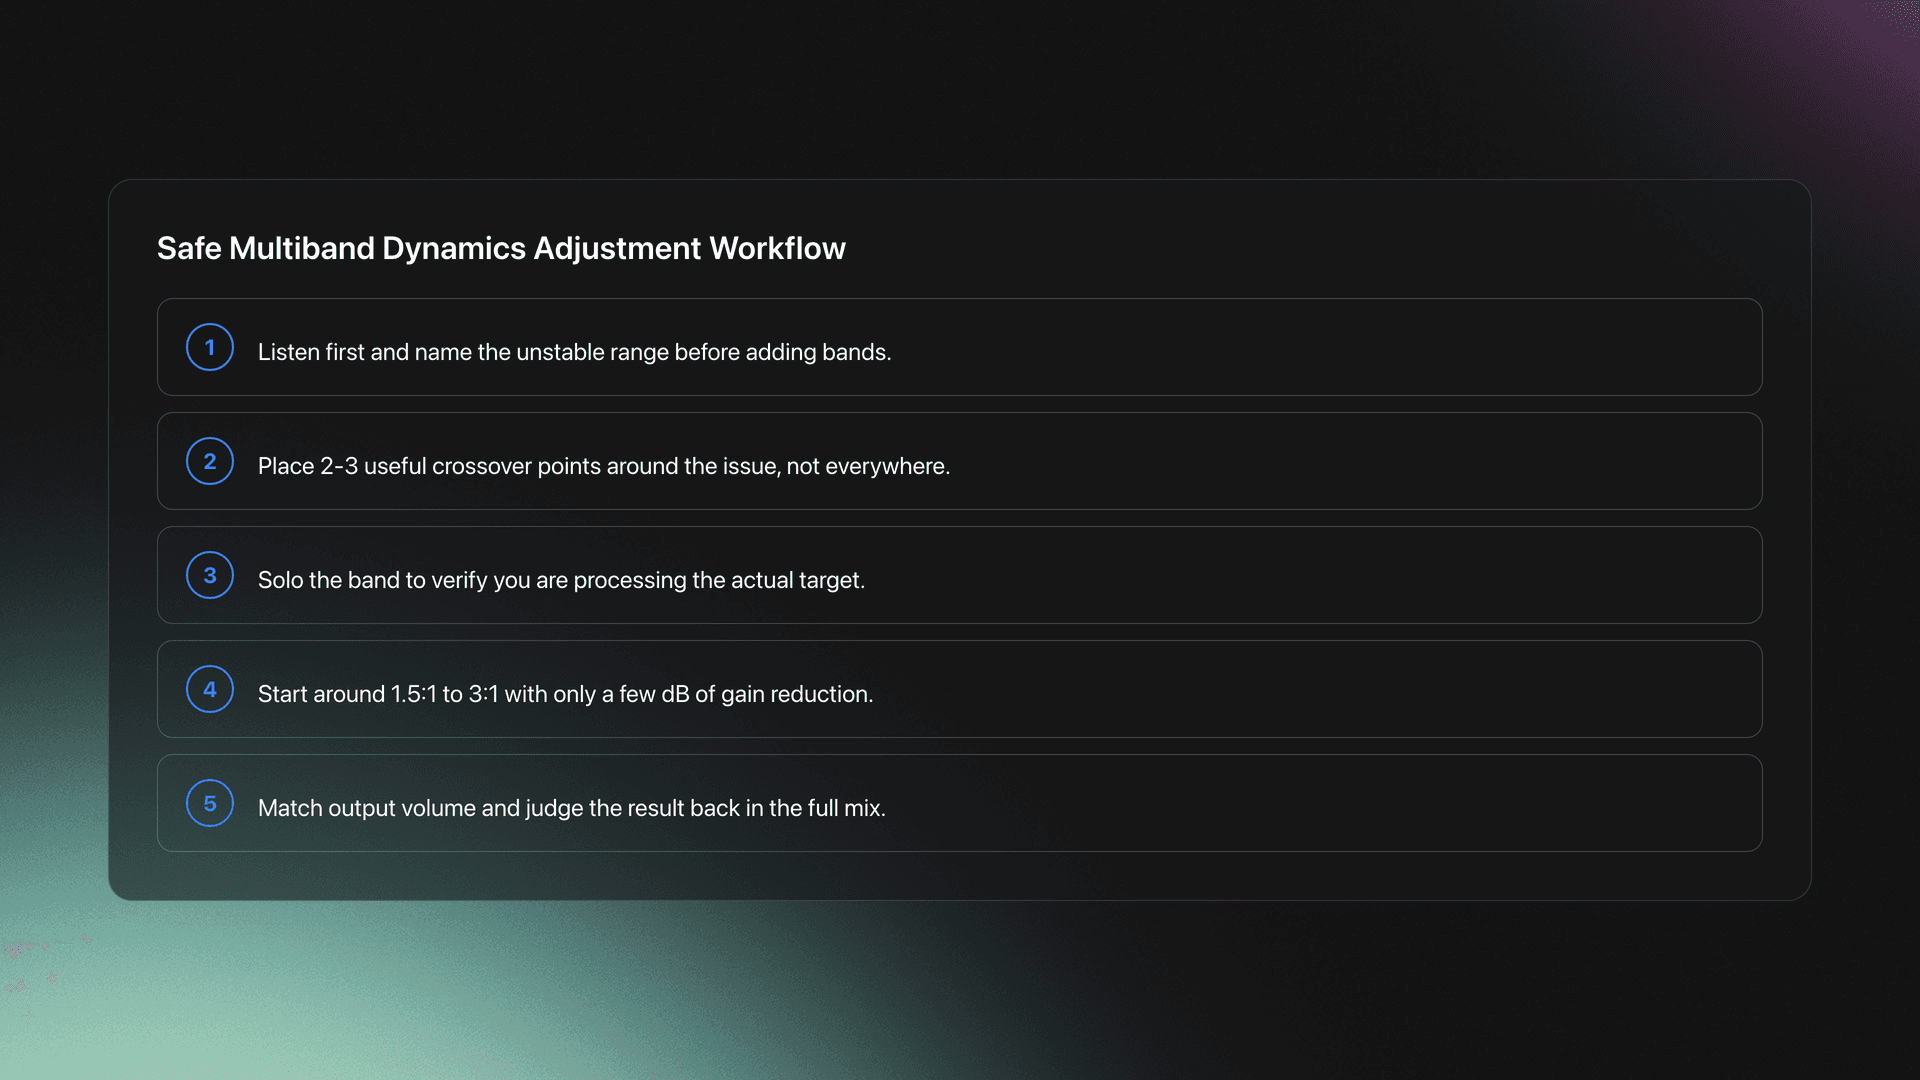The image size is (1920, 1080).
Task: Open the 'Match output volume' step row
Action: [x=959, y=803]
